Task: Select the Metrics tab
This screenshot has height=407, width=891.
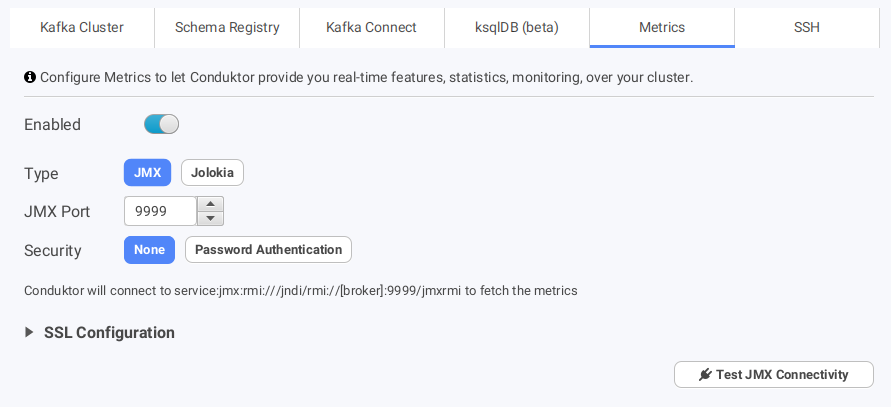Action: [662, 27]
